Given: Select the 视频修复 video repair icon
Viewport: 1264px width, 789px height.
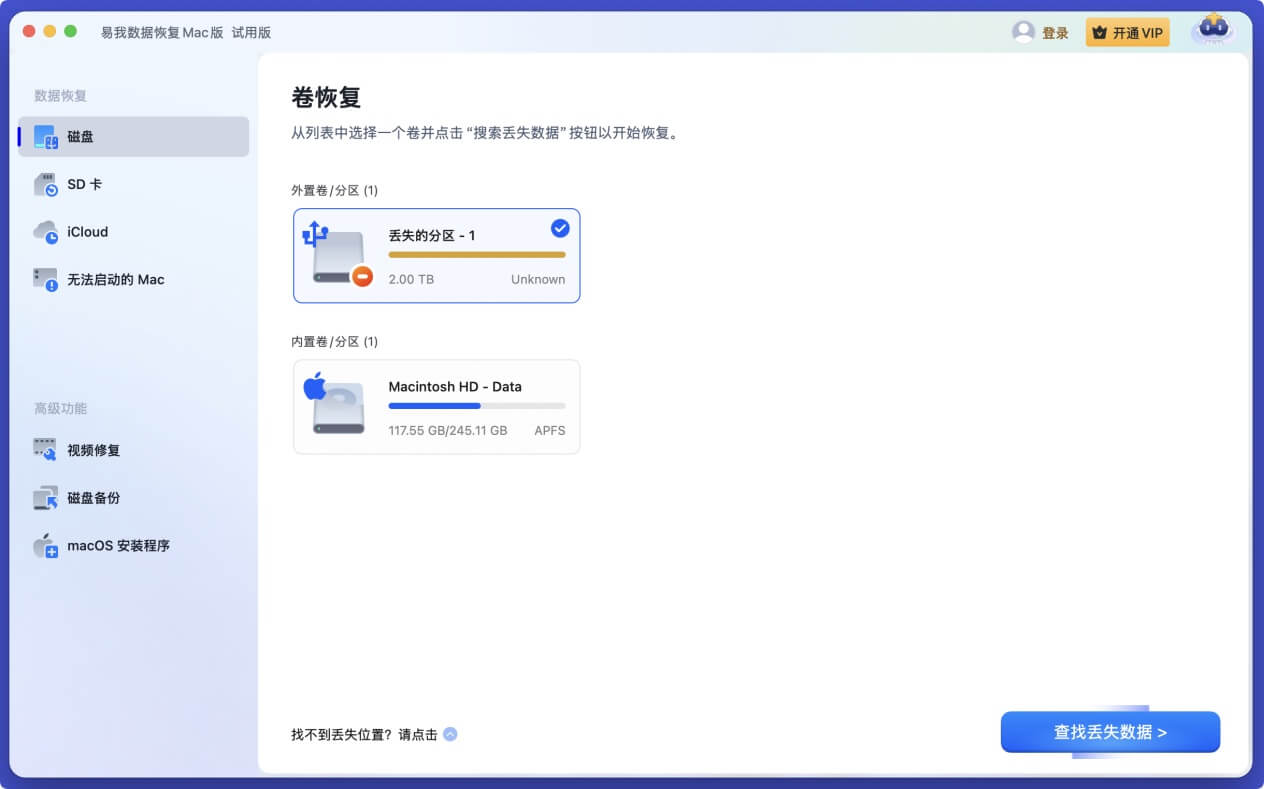Looking at the screenshot, I should pos(44,450).
